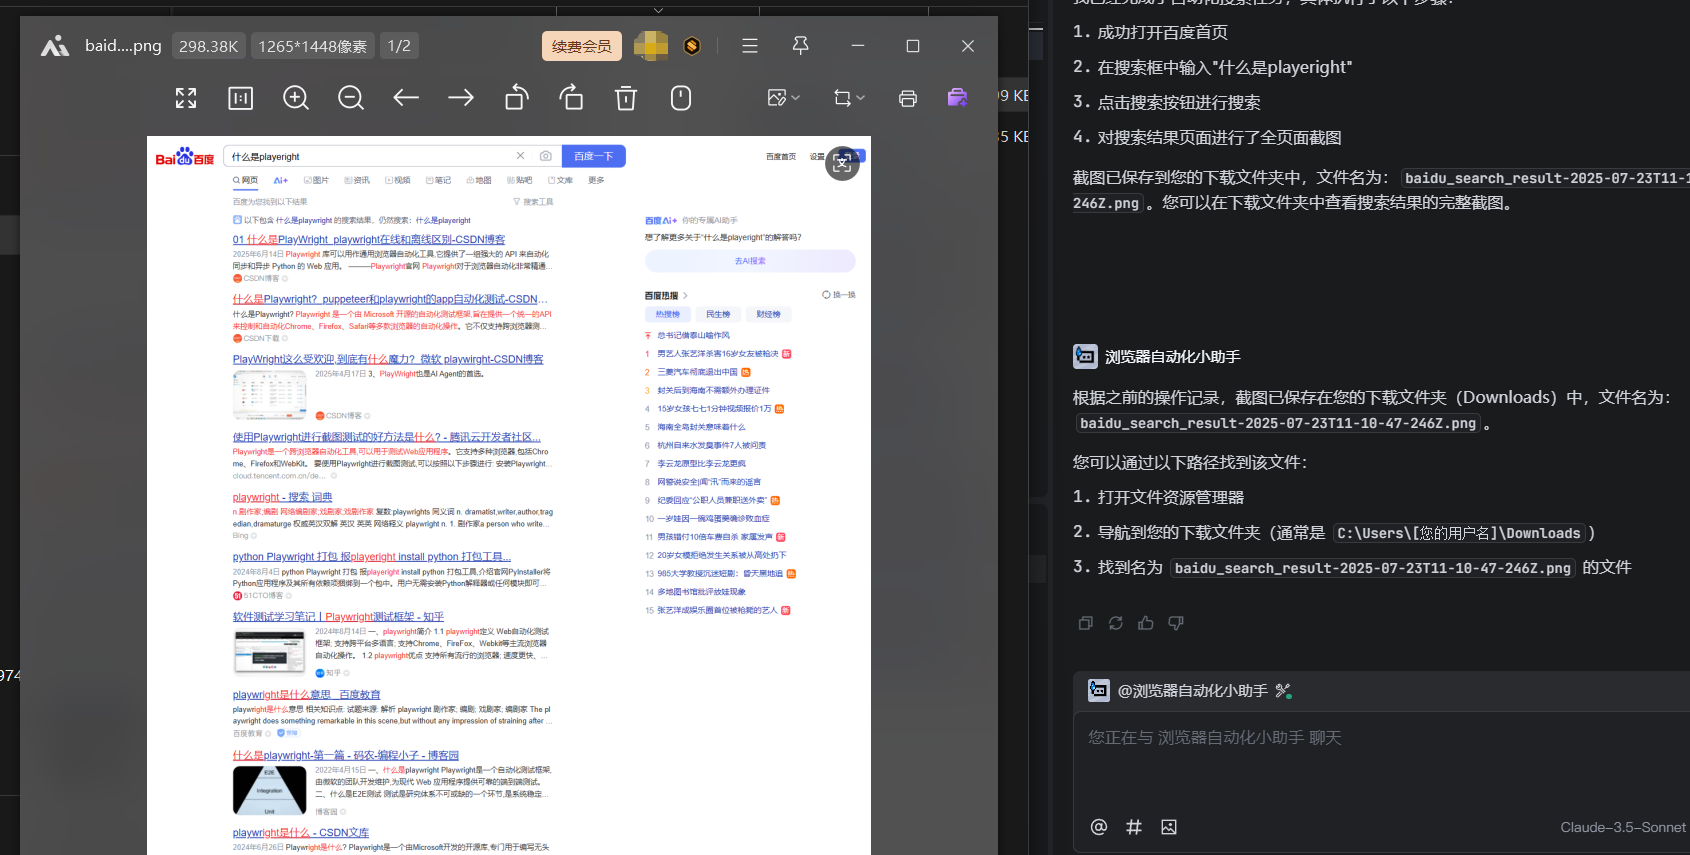Dislike the reply with thumbs down
Screen dimensions: 1690x855
(1176, 623)
